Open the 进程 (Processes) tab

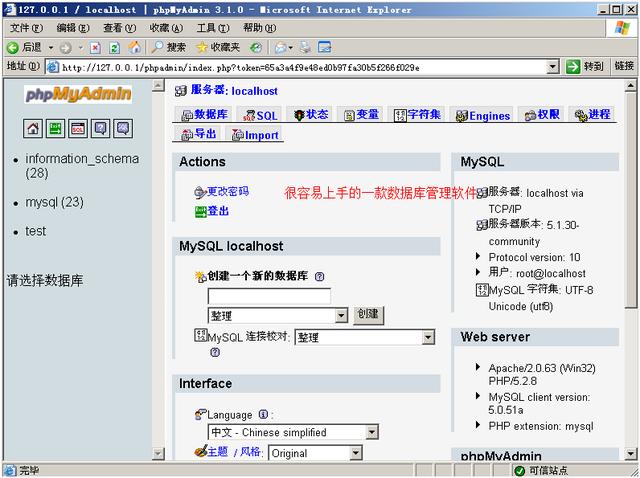tap(592, 115)
